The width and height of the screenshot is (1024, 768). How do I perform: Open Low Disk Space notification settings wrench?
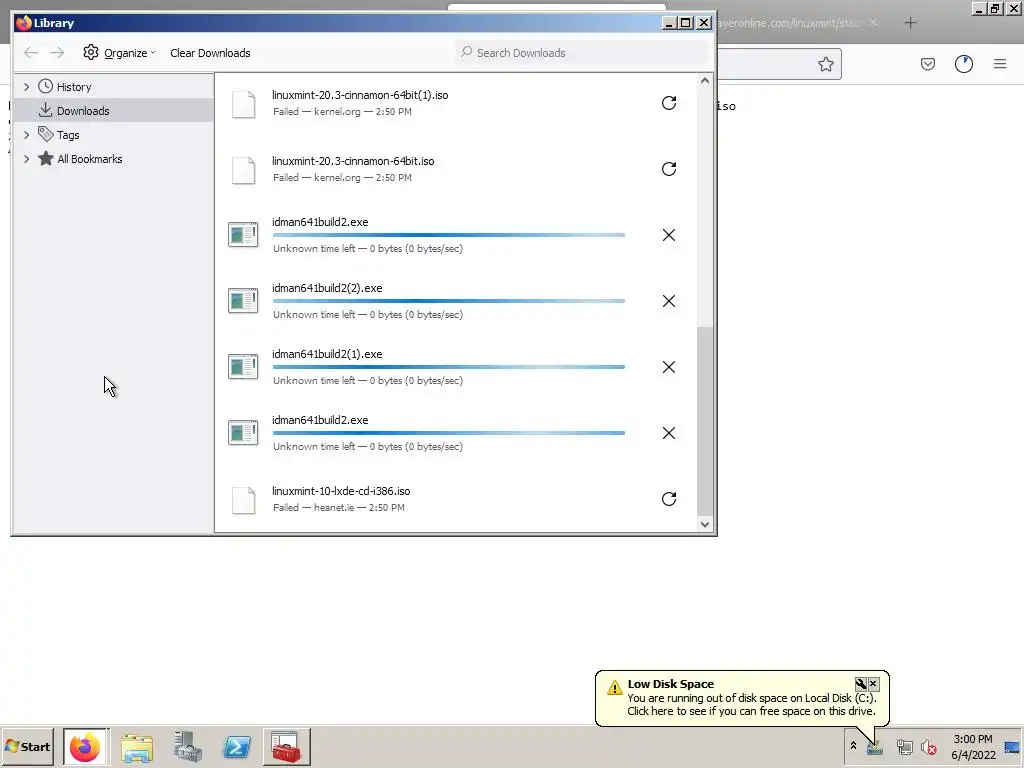click(x=861, y=684)
